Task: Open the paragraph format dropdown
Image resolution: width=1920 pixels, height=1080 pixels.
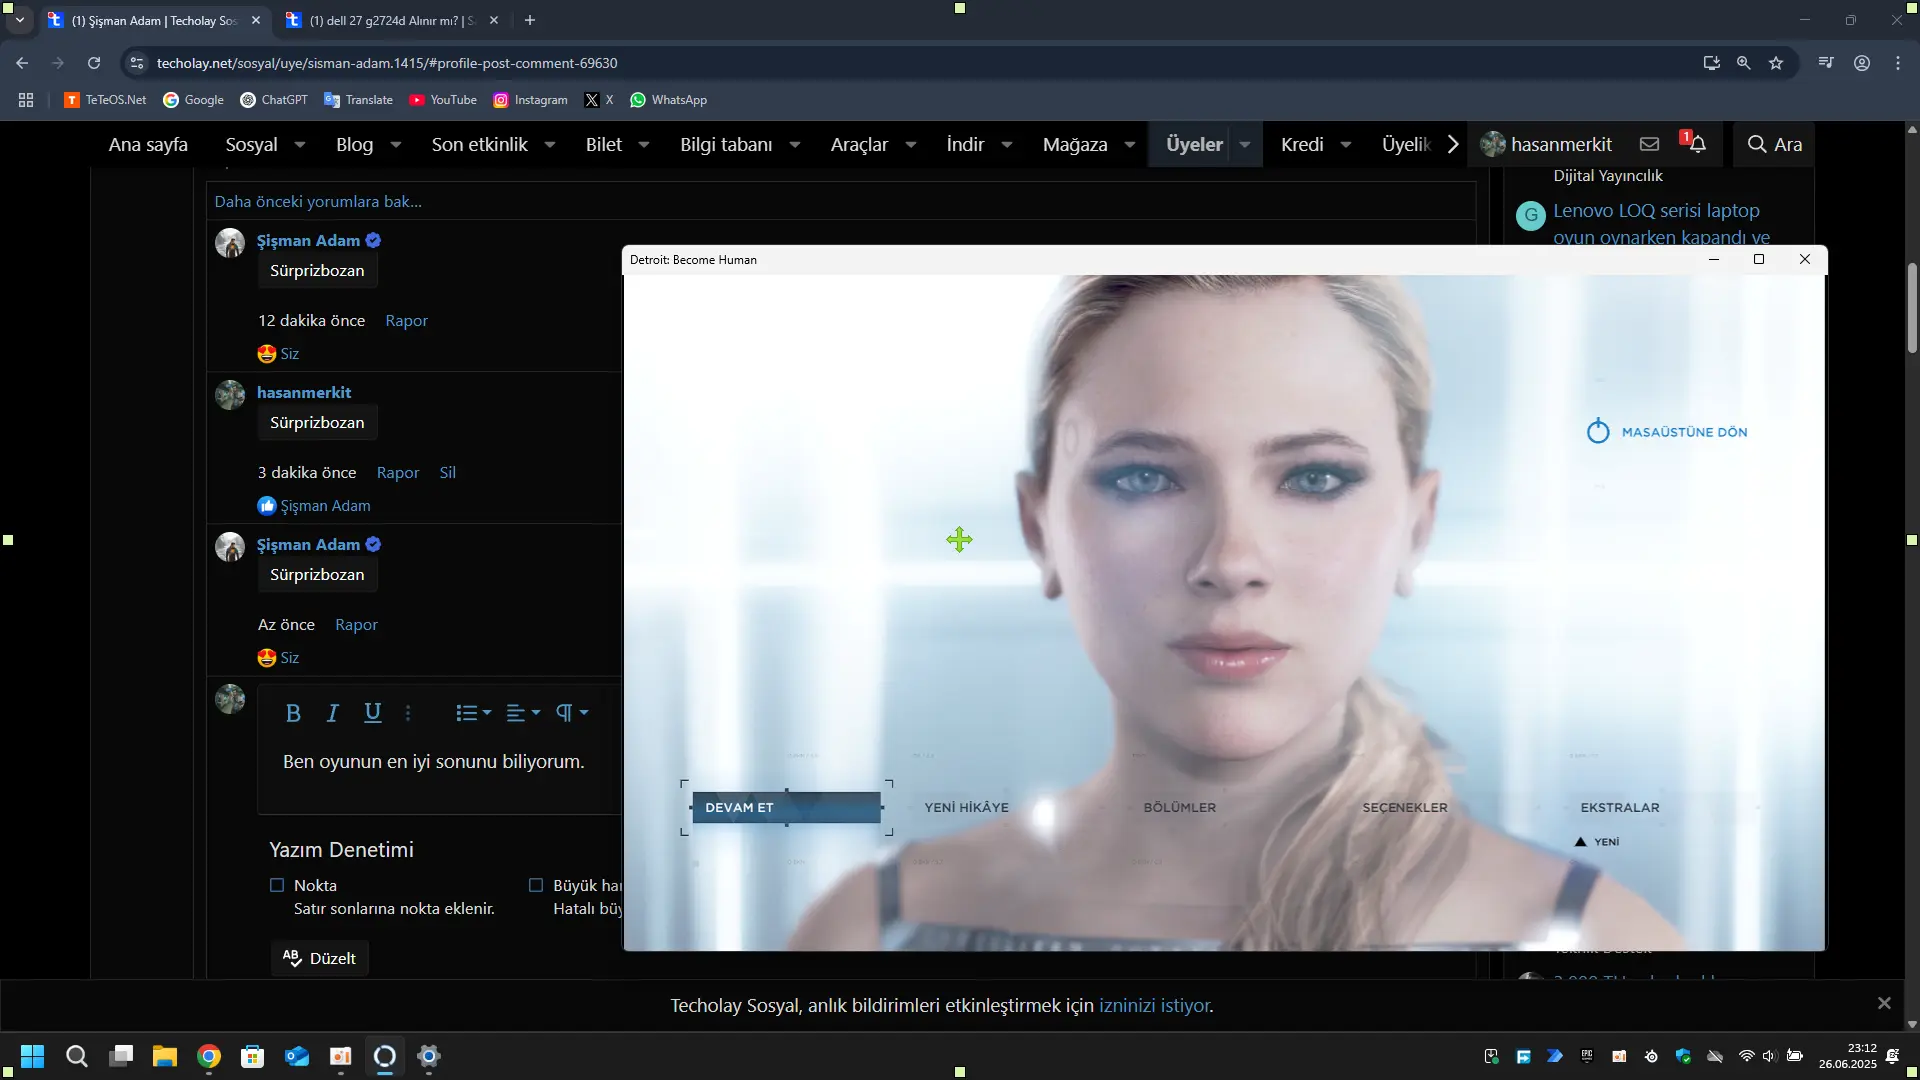Action: pos(572,713)
